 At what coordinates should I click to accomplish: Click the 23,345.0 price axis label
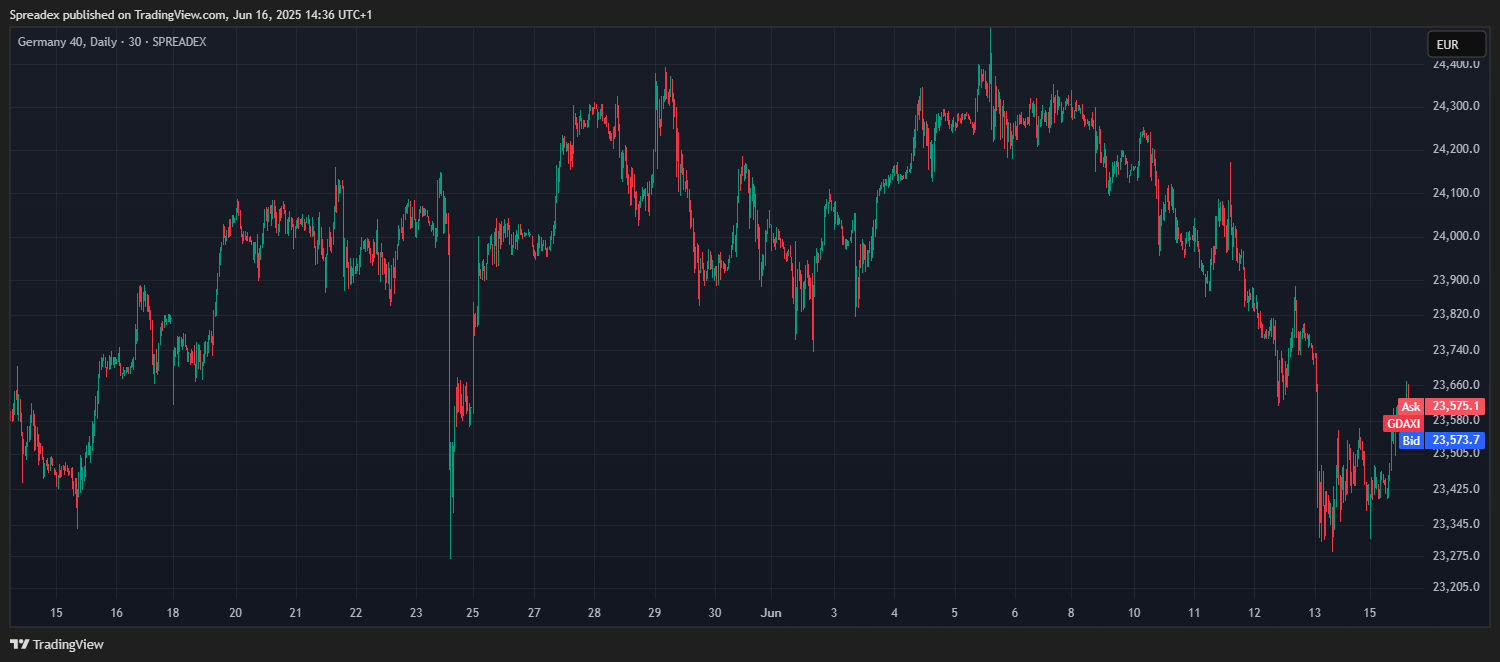pos(1456,524)
